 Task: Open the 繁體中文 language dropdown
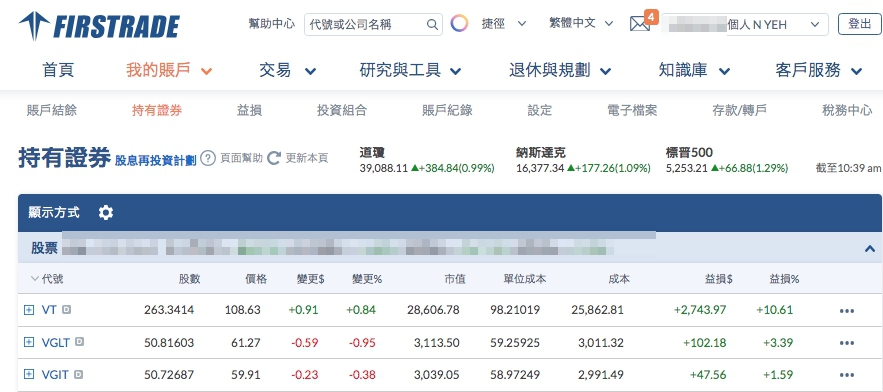pos(581,24)
